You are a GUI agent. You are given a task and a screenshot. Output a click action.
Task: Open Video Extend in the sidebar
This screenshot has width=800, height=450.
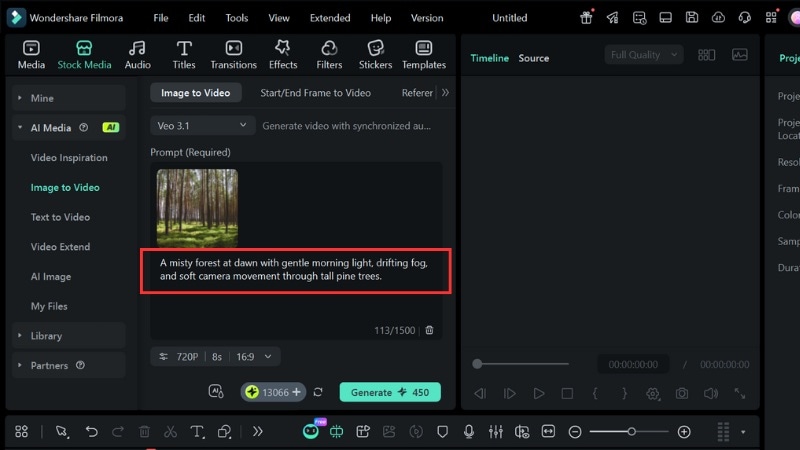60,246
